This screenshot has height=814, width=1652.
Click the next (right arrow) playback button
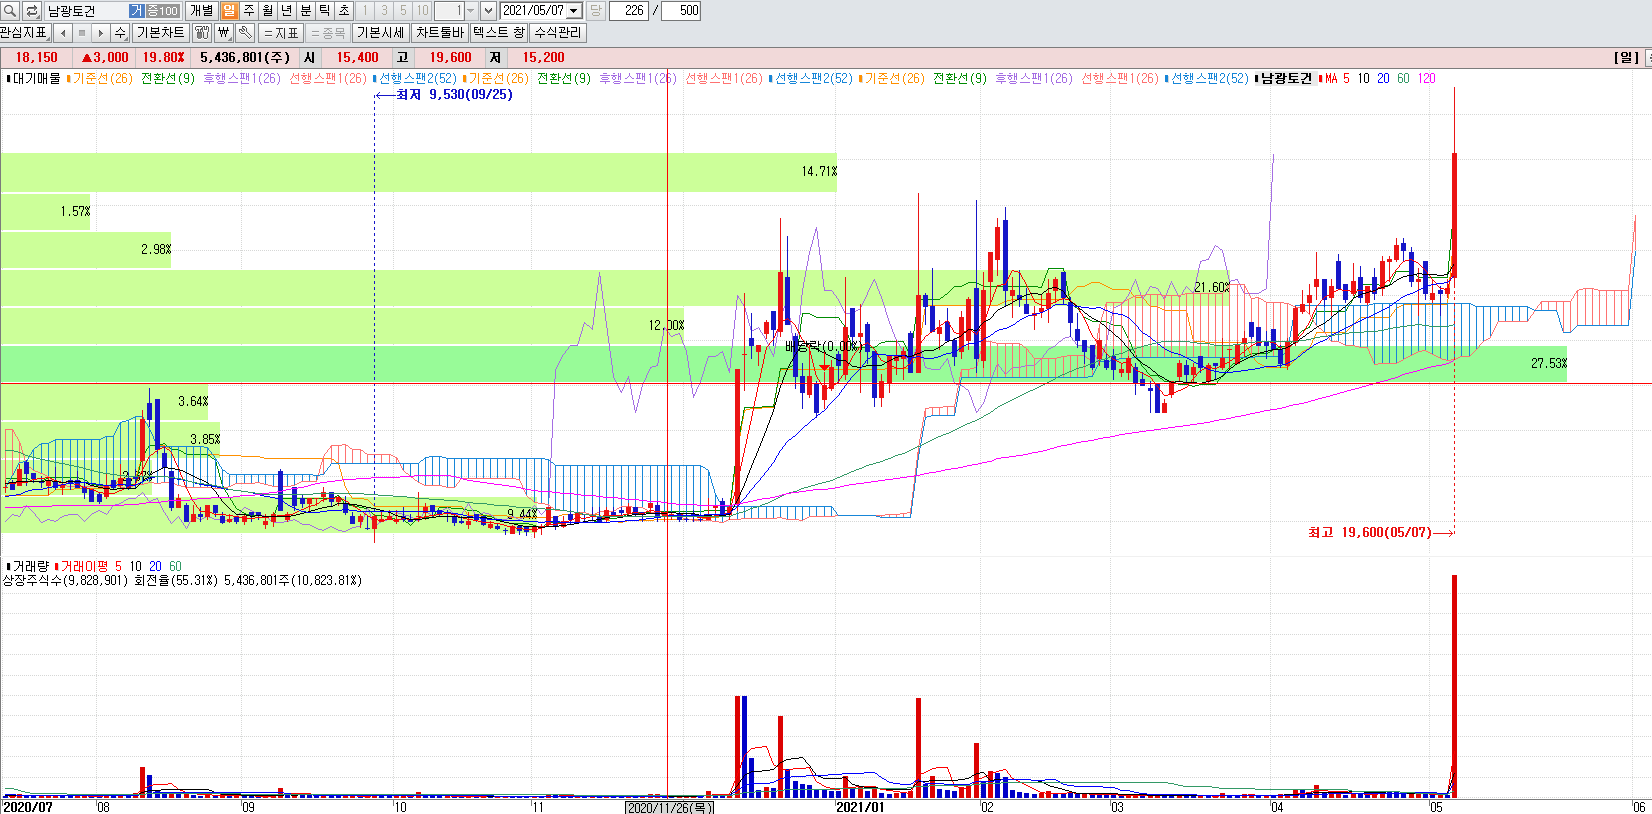100,33
